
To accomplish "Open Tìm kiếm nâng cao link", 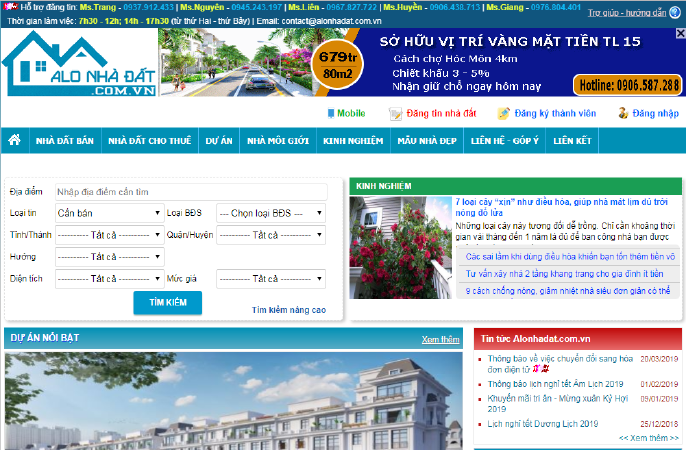I will point(289,310).
